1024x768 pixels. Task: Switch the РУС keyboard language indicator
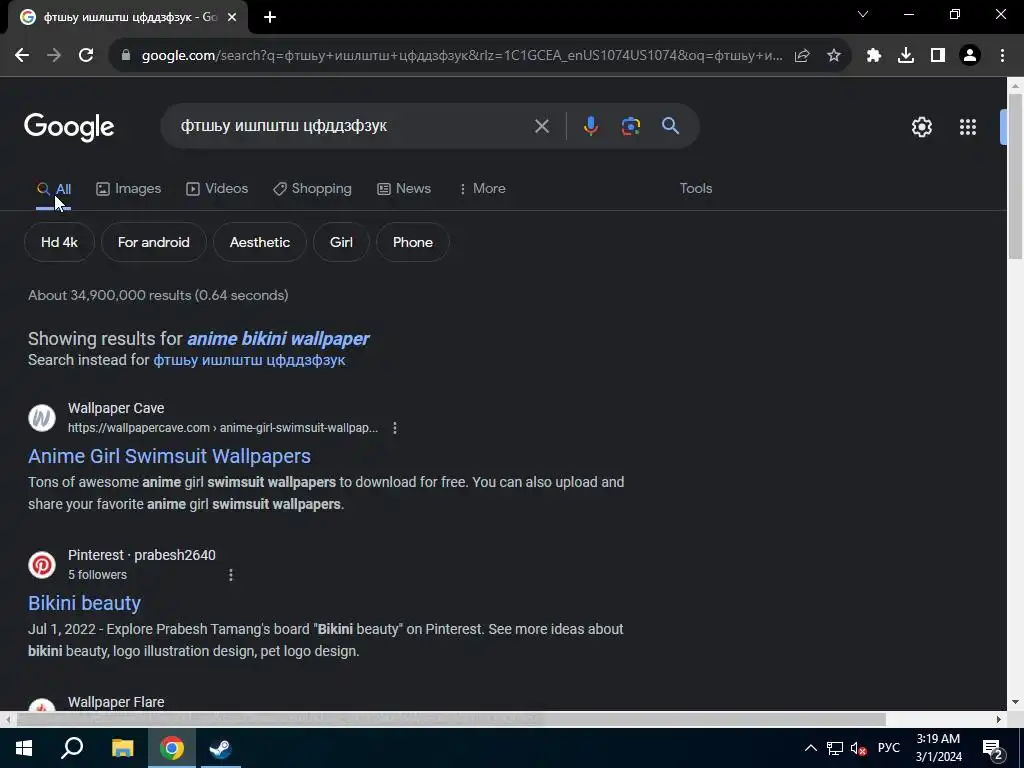[x=888, y=748]
